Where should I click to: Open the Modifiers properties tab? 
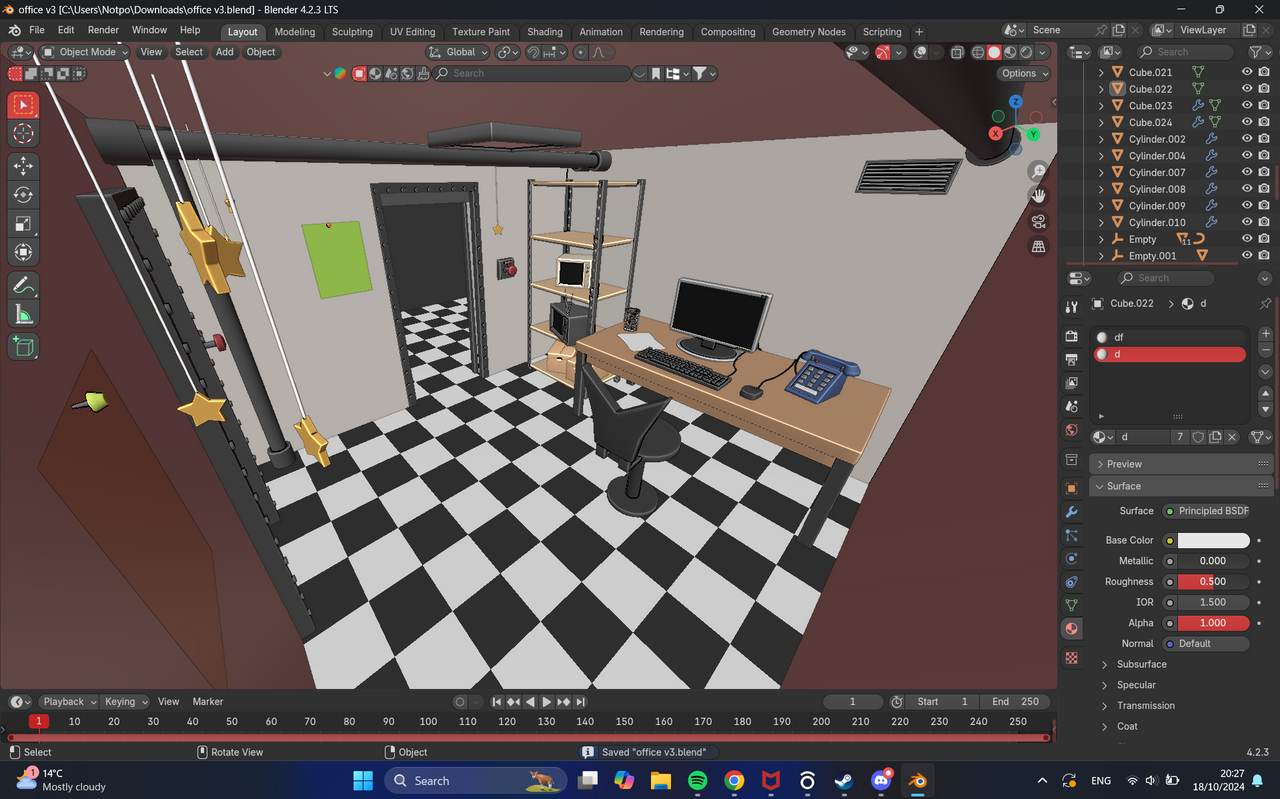click(1072, 512)
